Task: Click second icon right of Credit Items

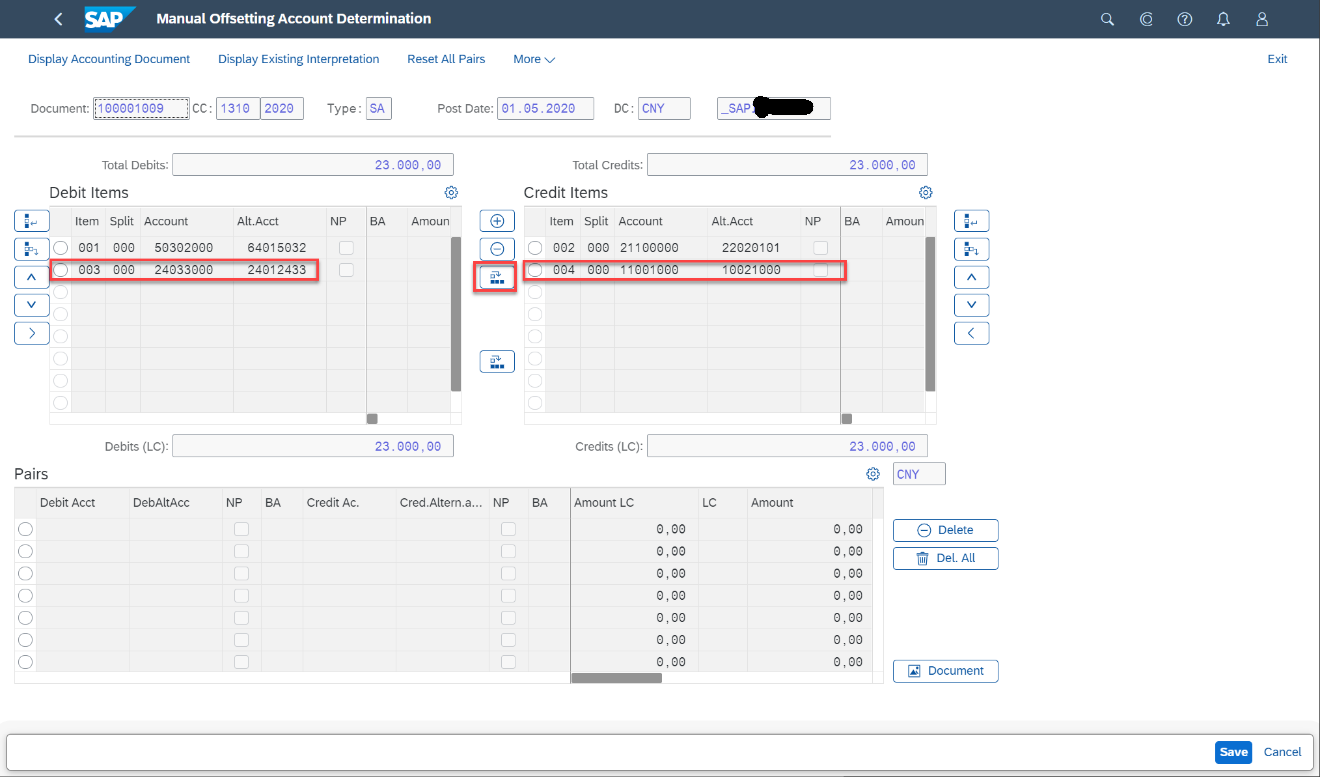Action: tap(971, 249)
